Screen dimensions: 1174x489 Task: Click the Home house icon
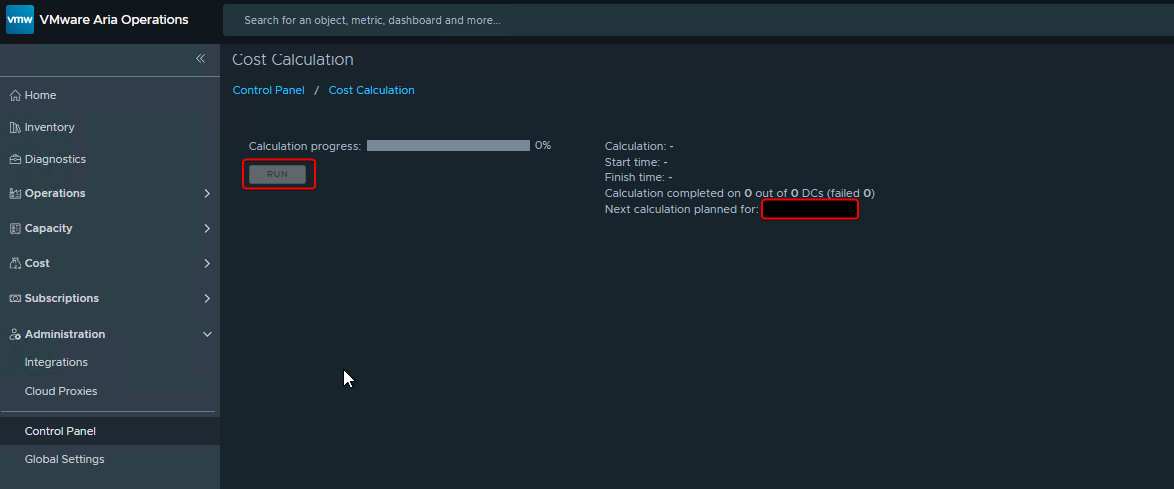(15, 96)
